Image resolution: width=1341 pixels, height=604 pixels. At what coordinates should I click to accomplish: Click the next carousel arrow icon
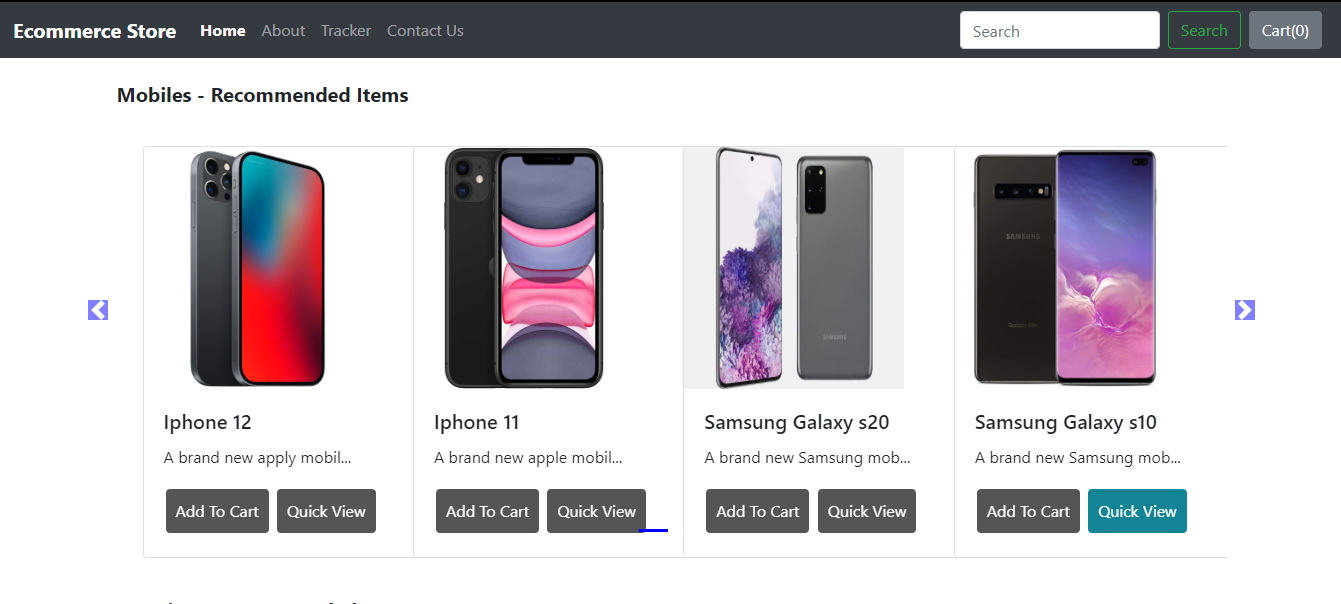[1245, 310]
